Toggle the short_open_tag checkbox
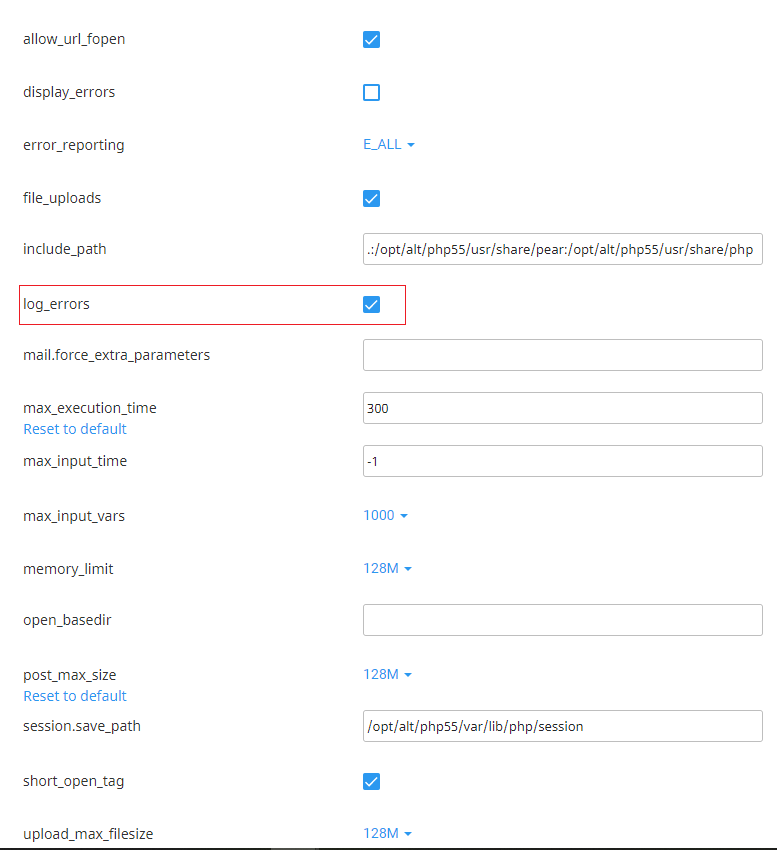Viewport: 777px width, 850px height. [x=371, y=782]
